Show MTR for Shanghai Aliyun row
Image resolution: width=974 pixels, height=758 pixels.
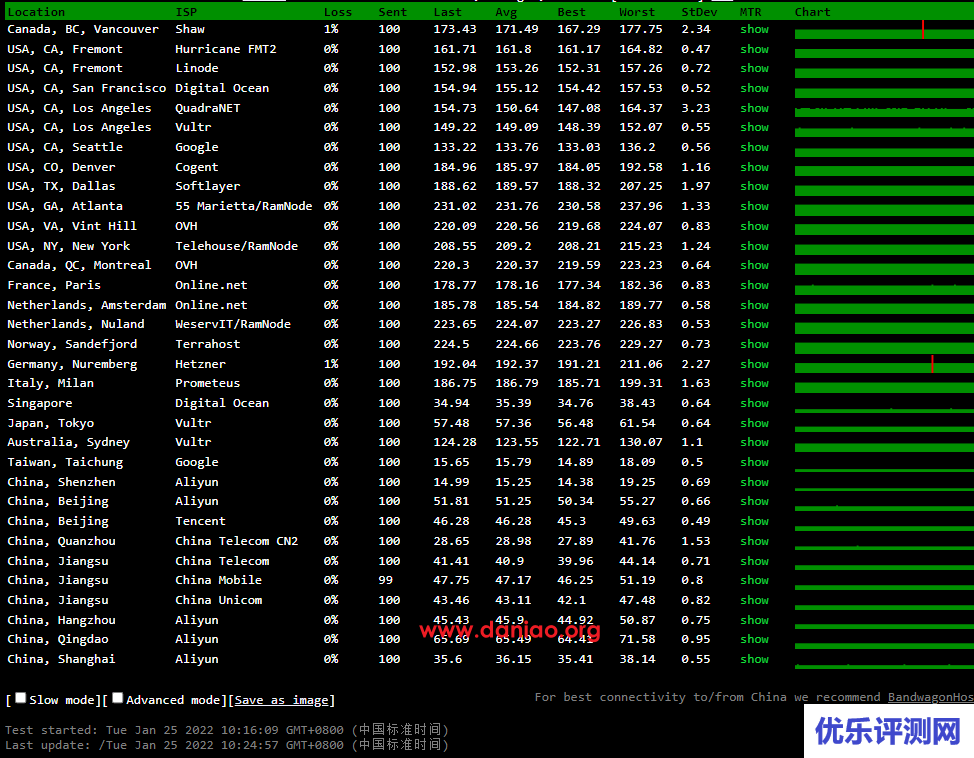[754, 659]
